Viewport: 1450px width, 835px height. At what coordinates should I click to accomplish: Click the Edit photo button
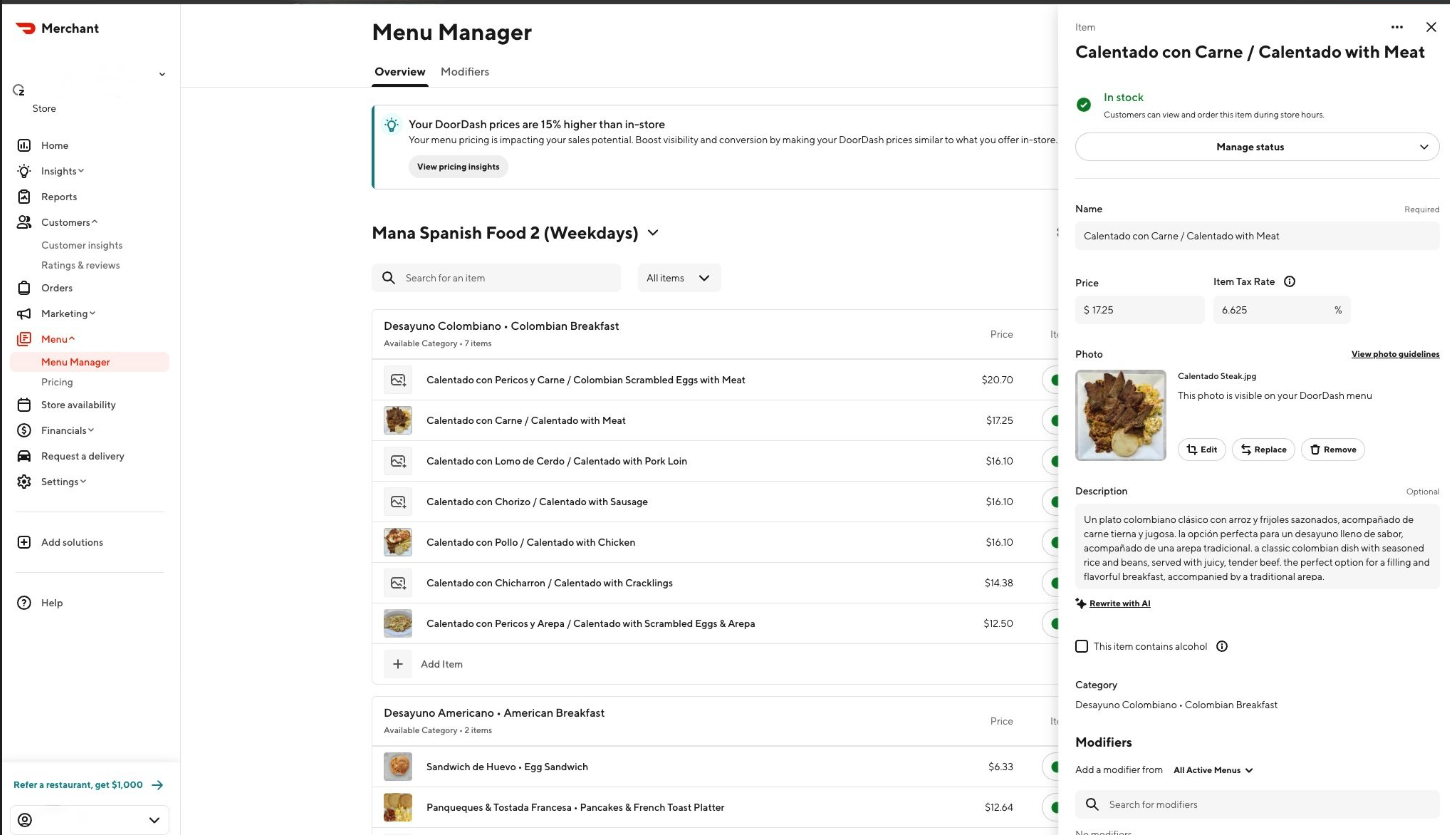[x=1202, y=450]
